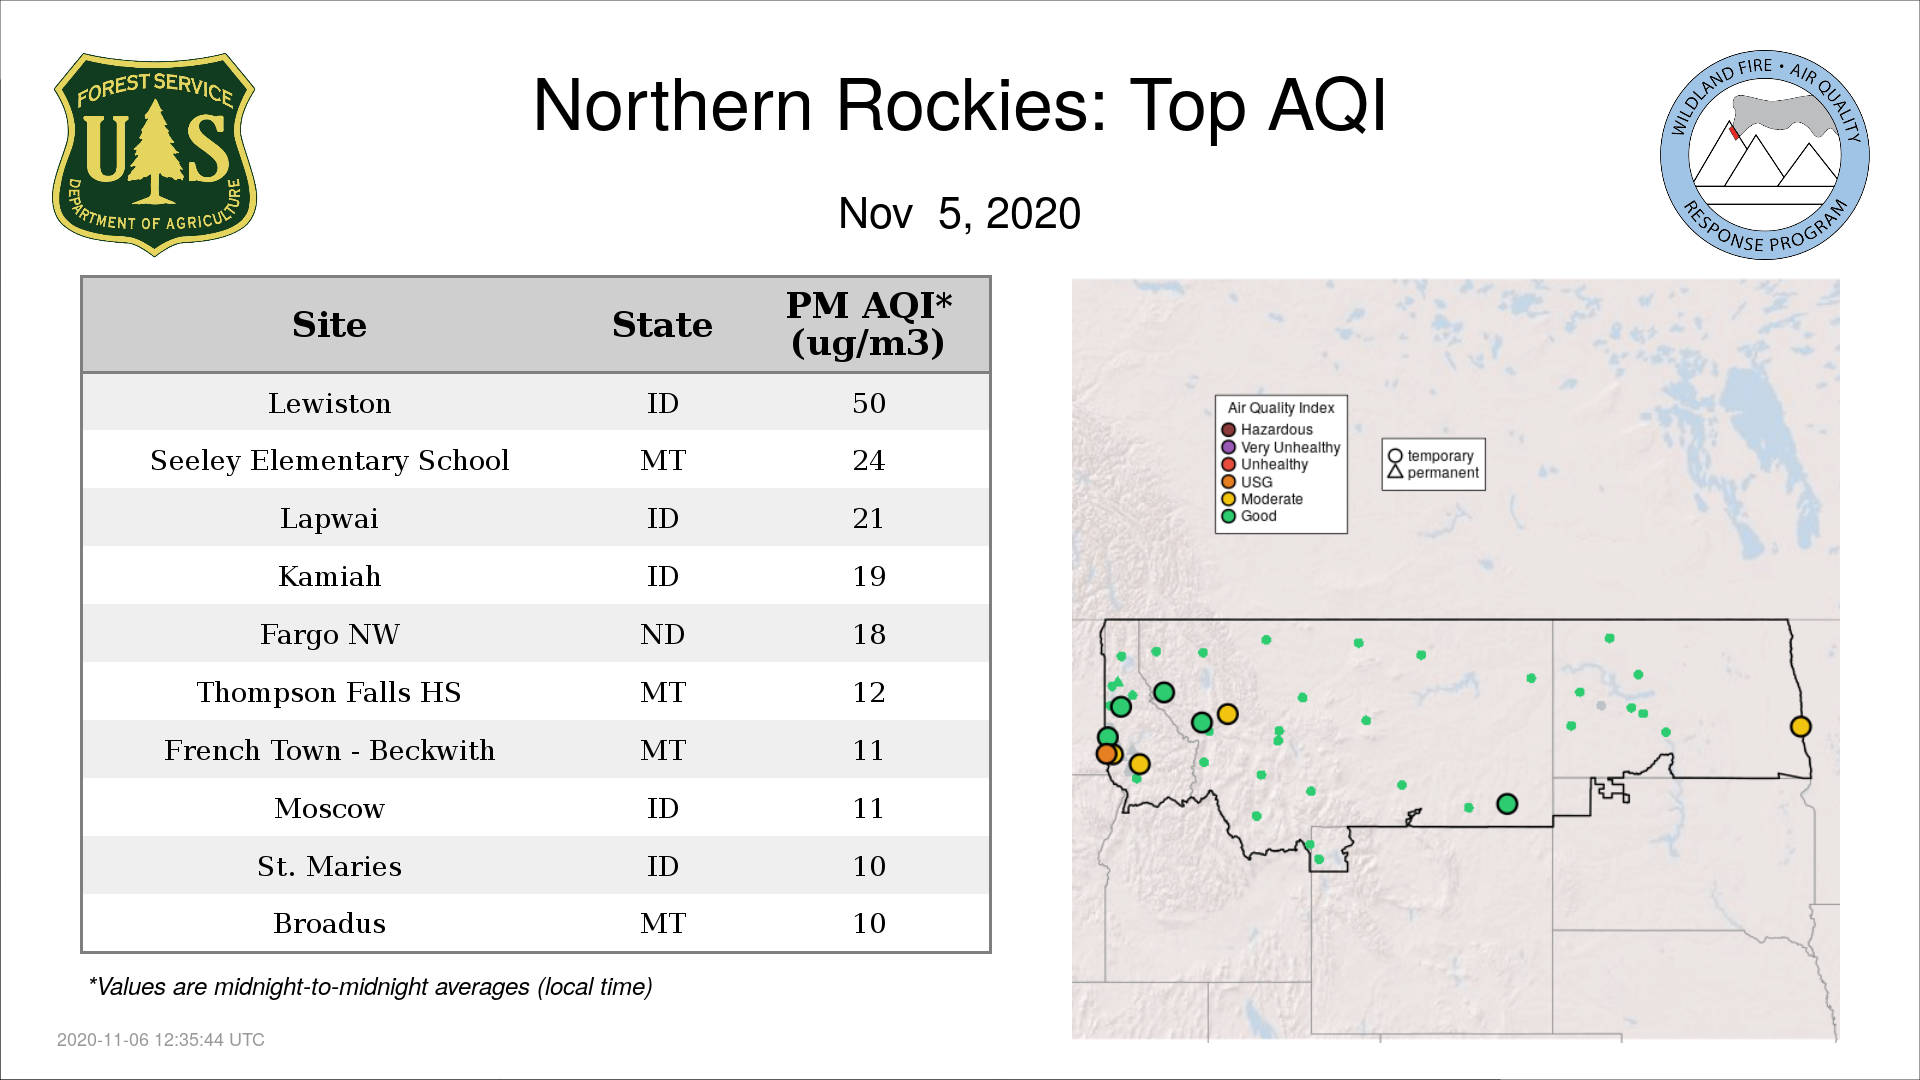The height and width of the screenshot is (1080, 1920).
Task: Click the permanent triangle symbol in legend
Action: pyautogui.click(x=1395, y=471)
